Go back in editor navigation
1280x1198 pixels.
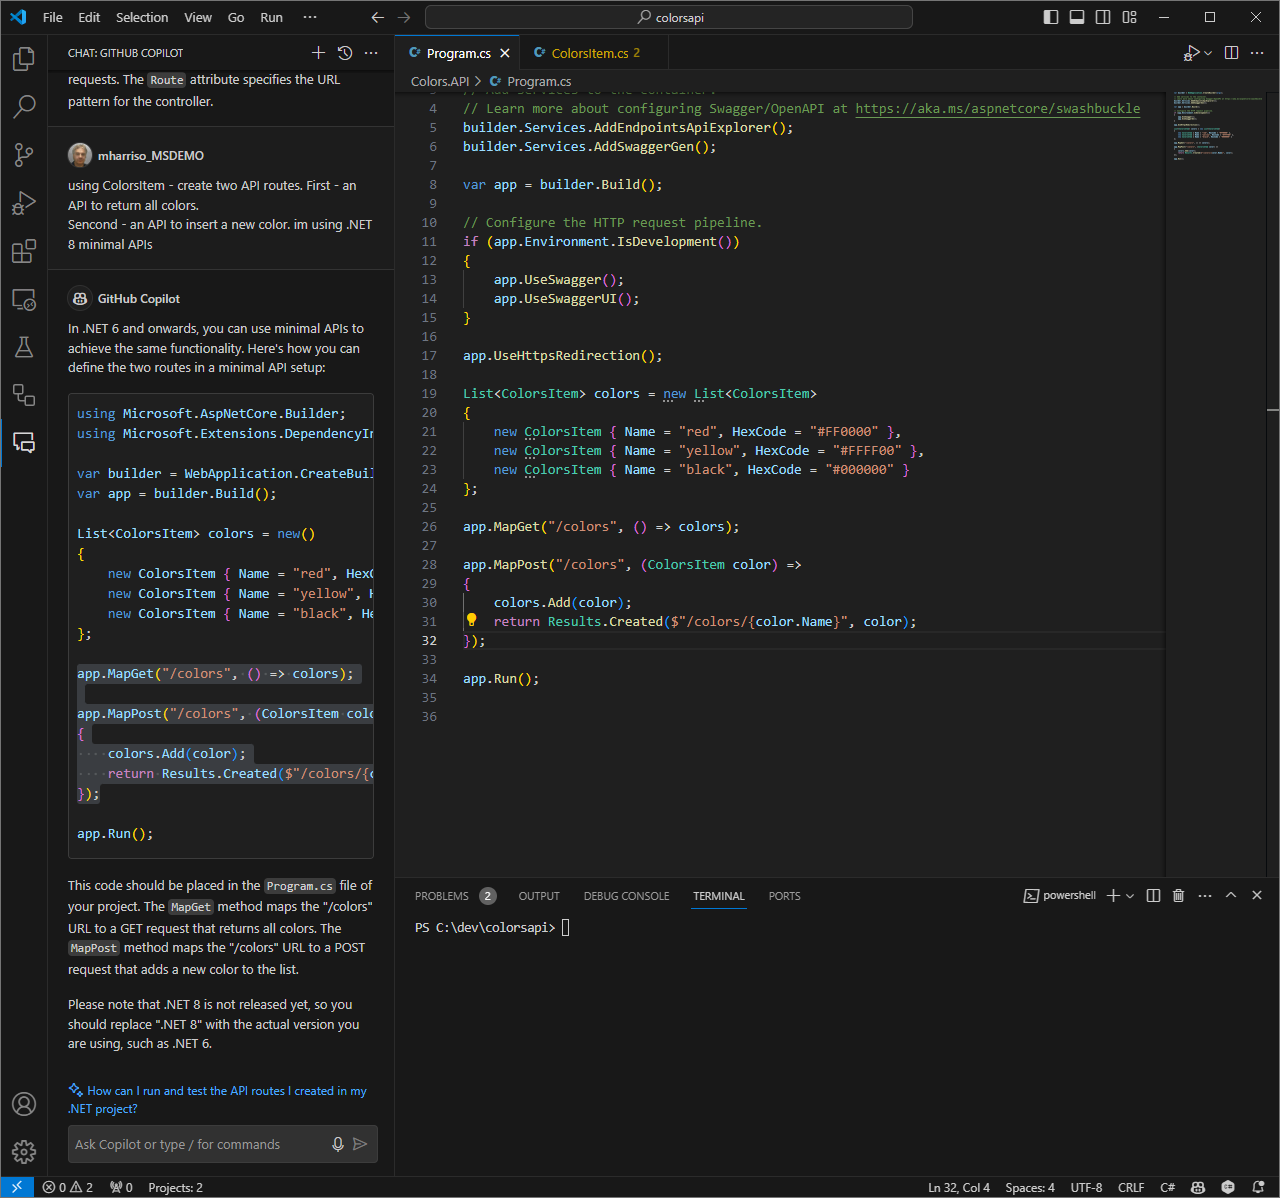coord(377,17)
